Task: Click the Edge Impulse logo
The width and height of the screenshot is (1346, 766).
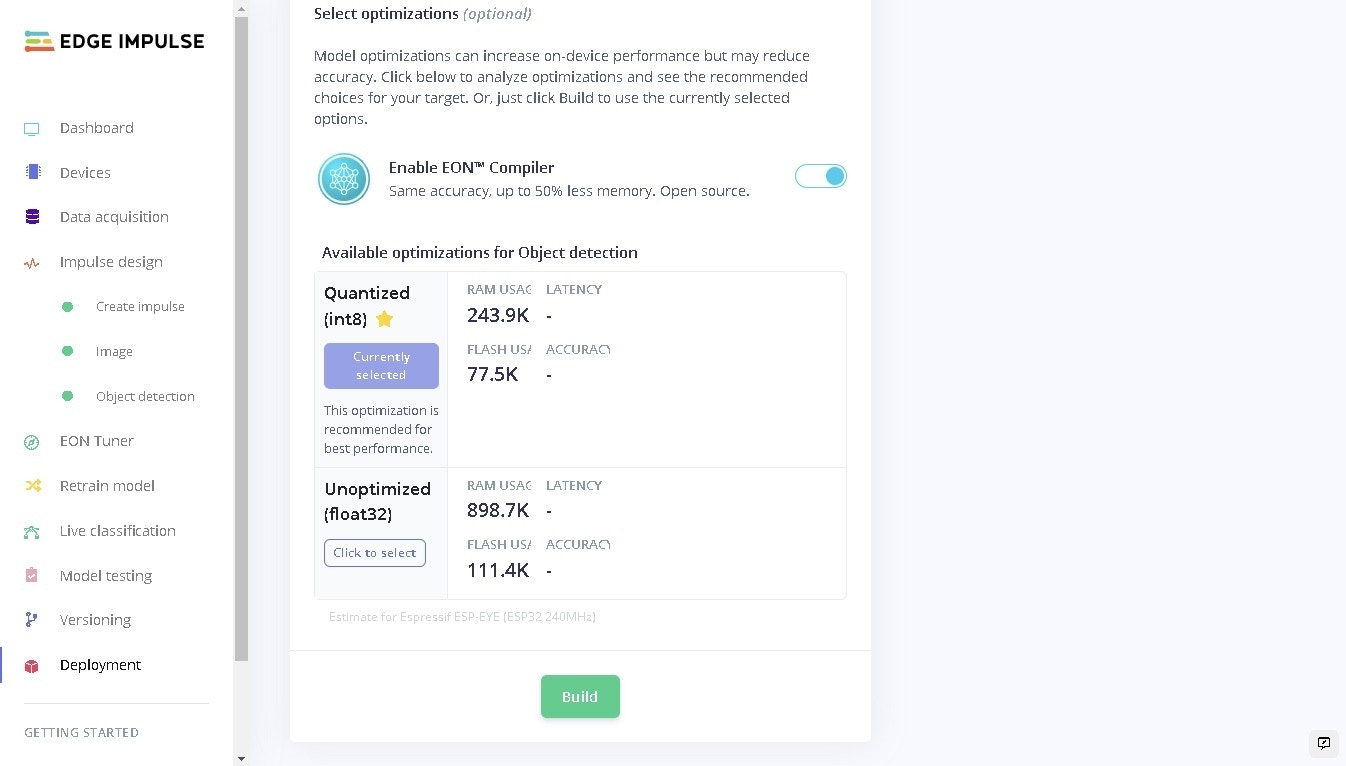Action: point(114,41)
